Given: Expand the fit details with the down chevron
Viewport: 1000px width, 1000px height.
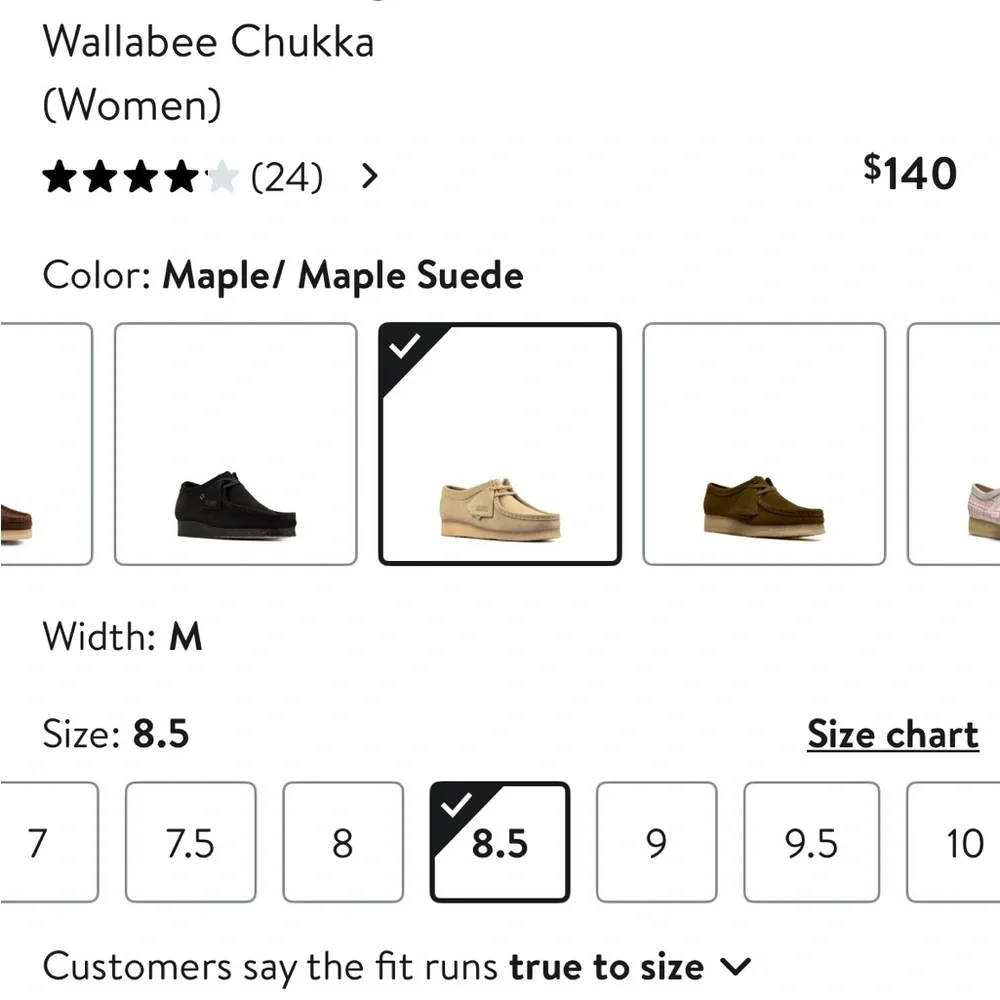Looking at the screenshot, I should (x=737, y=966).
